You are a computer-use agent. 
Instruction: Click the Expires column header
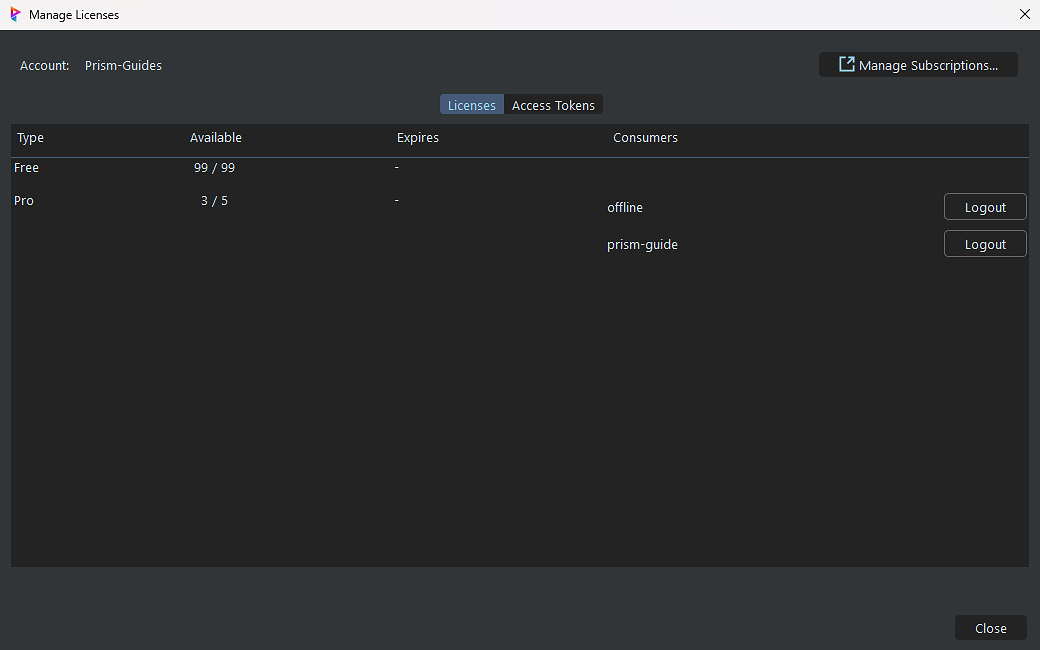418,138
